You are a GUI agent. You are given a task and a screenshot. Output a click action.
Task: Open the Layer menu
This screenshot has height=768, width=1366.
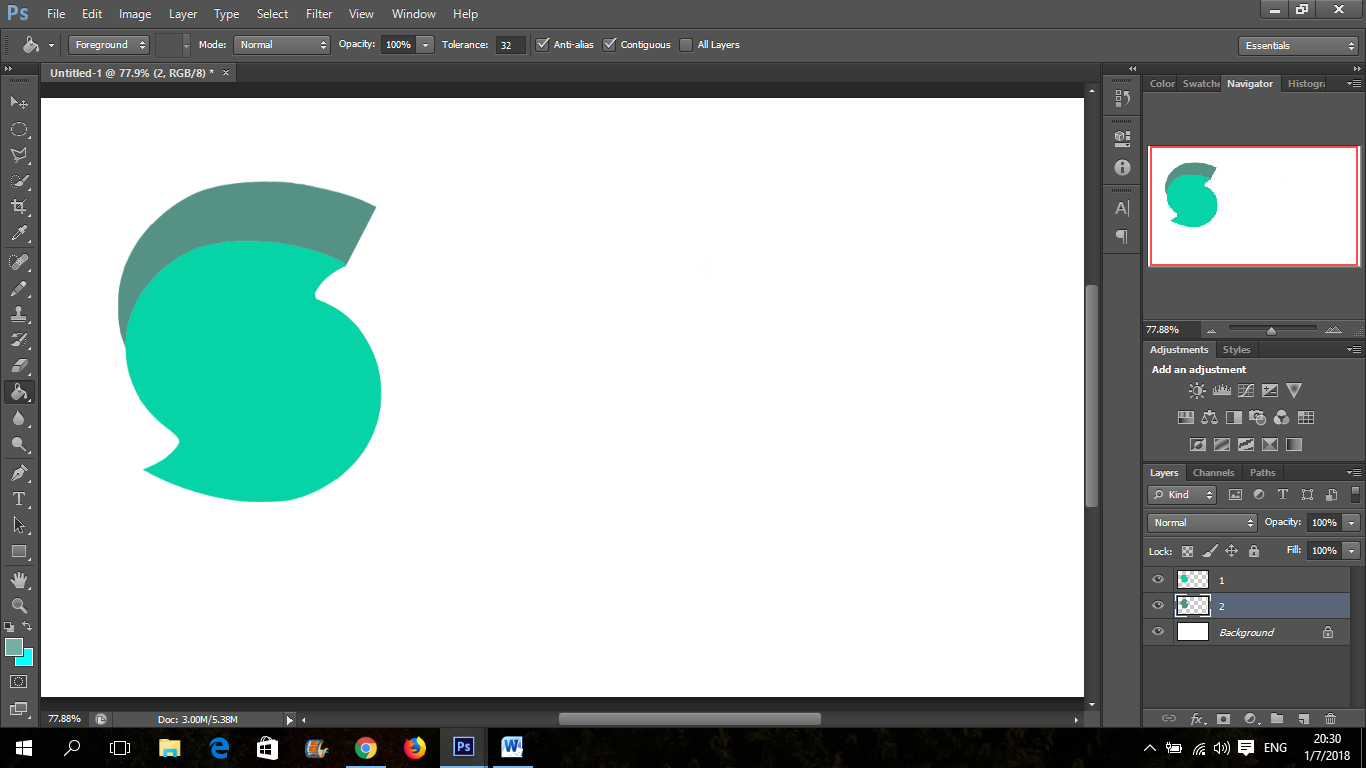(183, 14)
